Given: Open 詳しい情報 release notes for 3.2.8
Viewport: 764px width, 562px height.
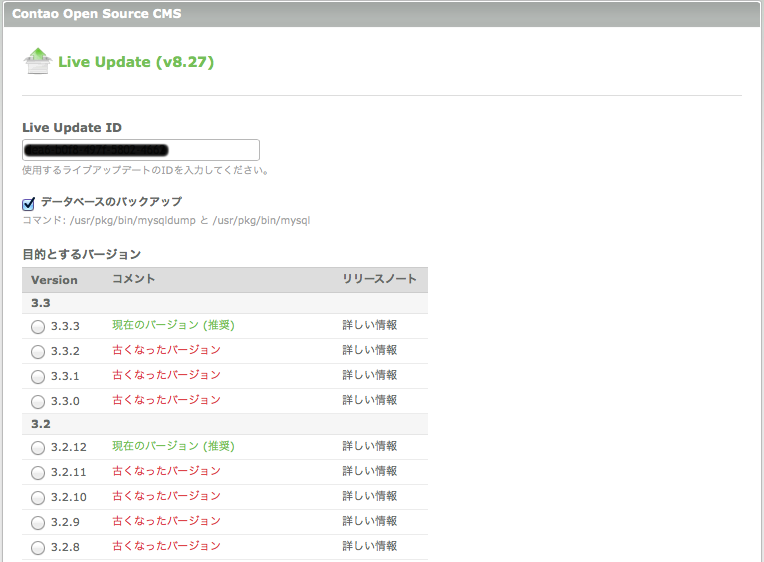Looking at the screenshot, I should tap(370, 546).
